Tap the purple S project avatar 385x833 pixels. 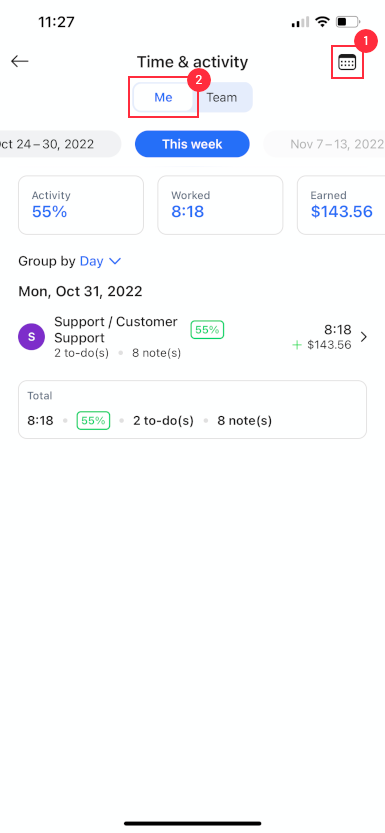click(x=31, y=337)
